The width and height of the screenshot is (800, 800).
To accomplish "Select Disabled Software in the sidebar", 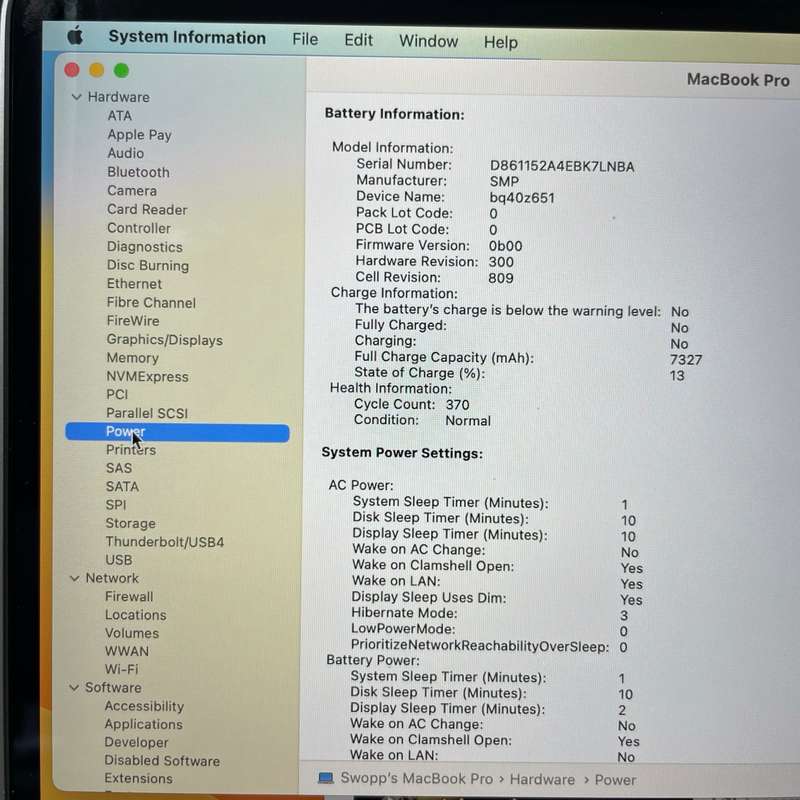I will (162, 761).
